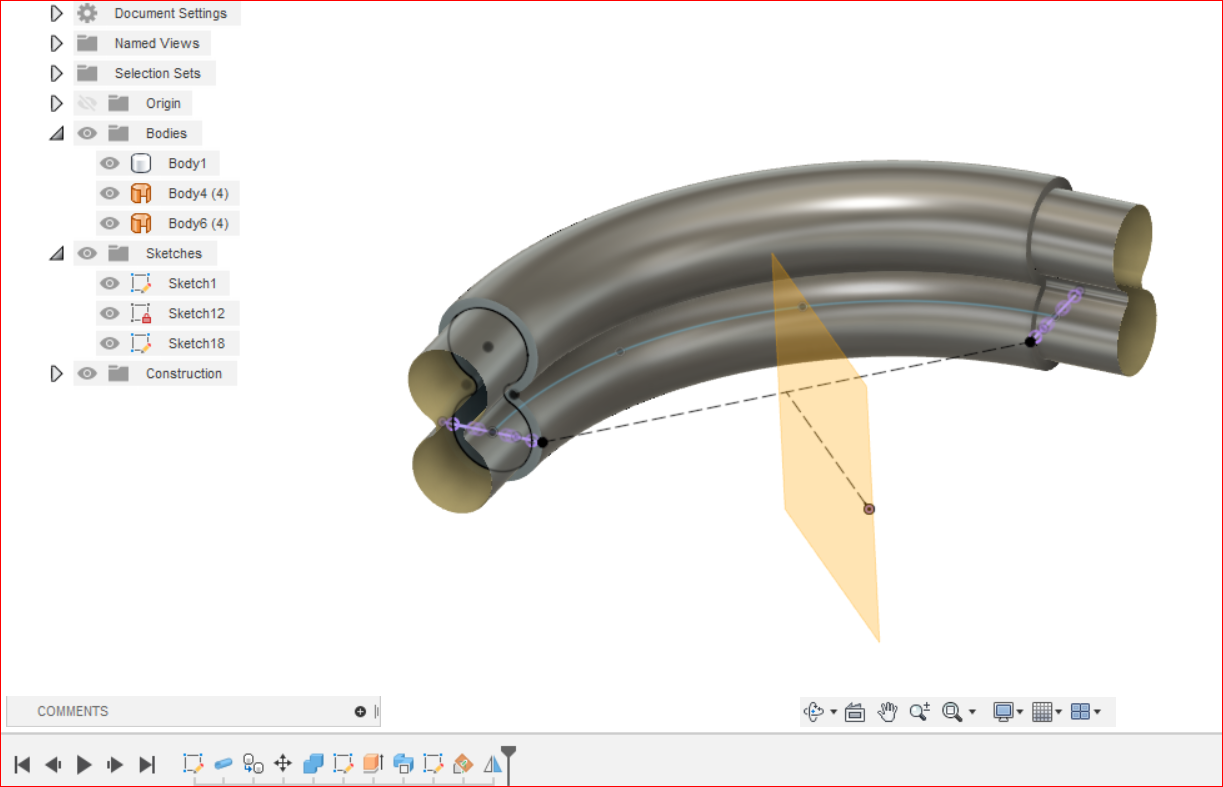This screenshot has height=787, width=1223.
Task: Expand the Construction folder
Action: (57, 373)
